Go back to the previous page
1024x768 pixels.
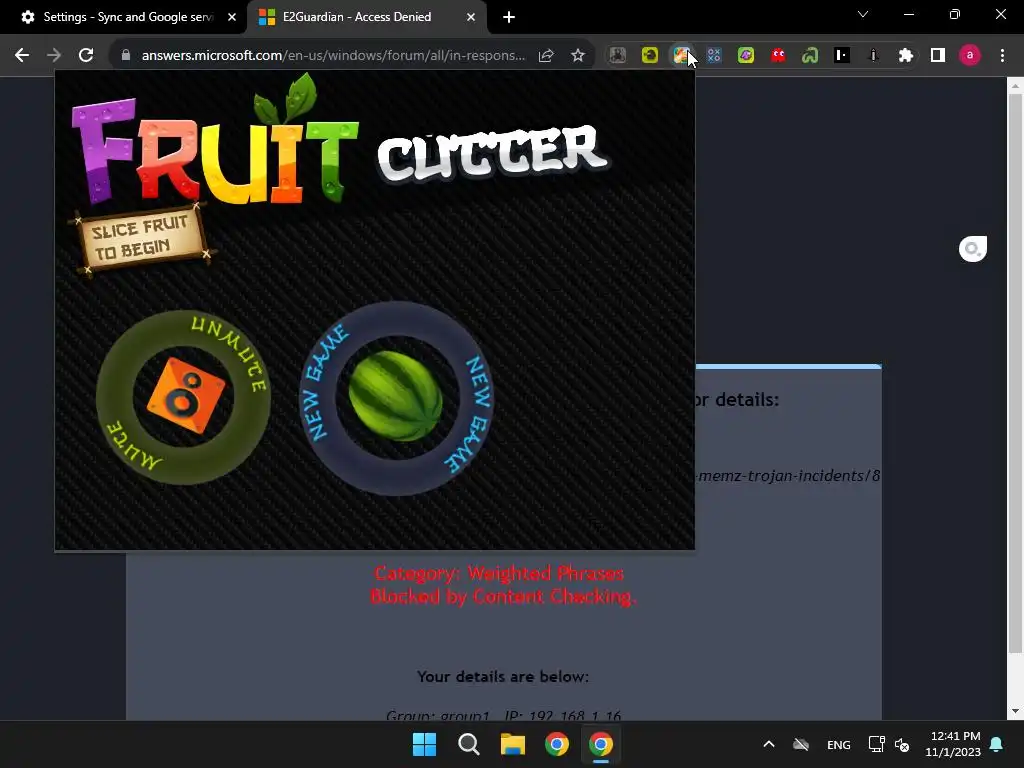(x=22, y=56)
